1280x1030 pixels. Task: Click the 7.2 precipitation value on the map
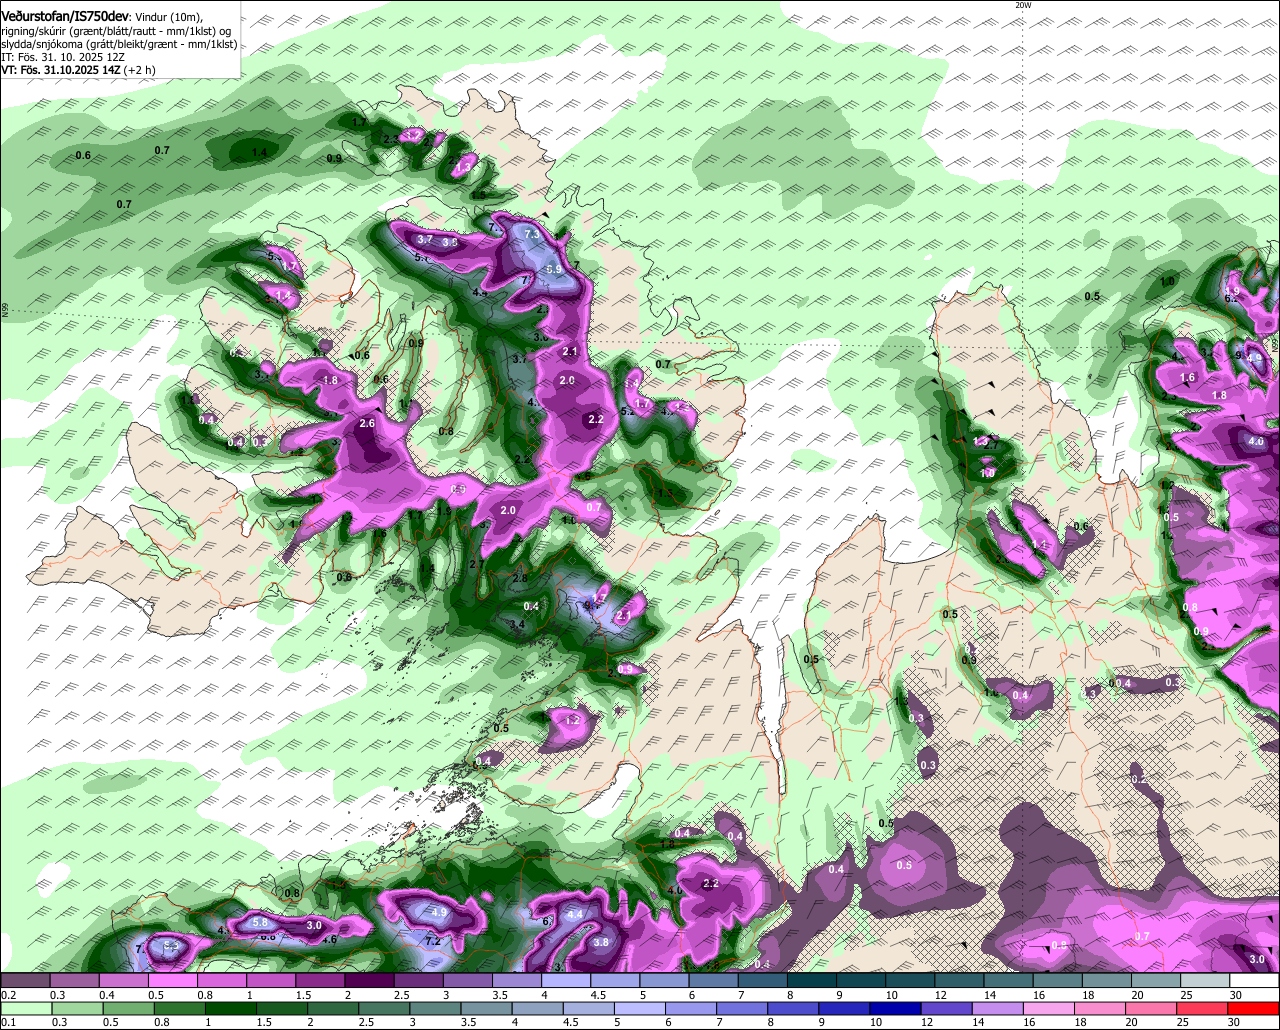click(433, 941)
